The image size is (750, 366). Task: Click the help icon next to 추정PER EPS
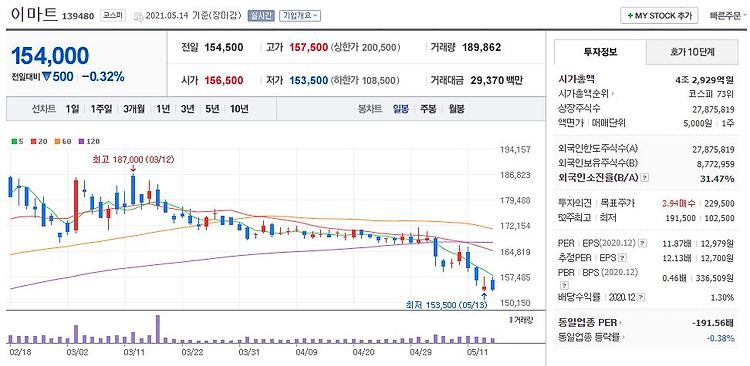(x=621, y=258)
